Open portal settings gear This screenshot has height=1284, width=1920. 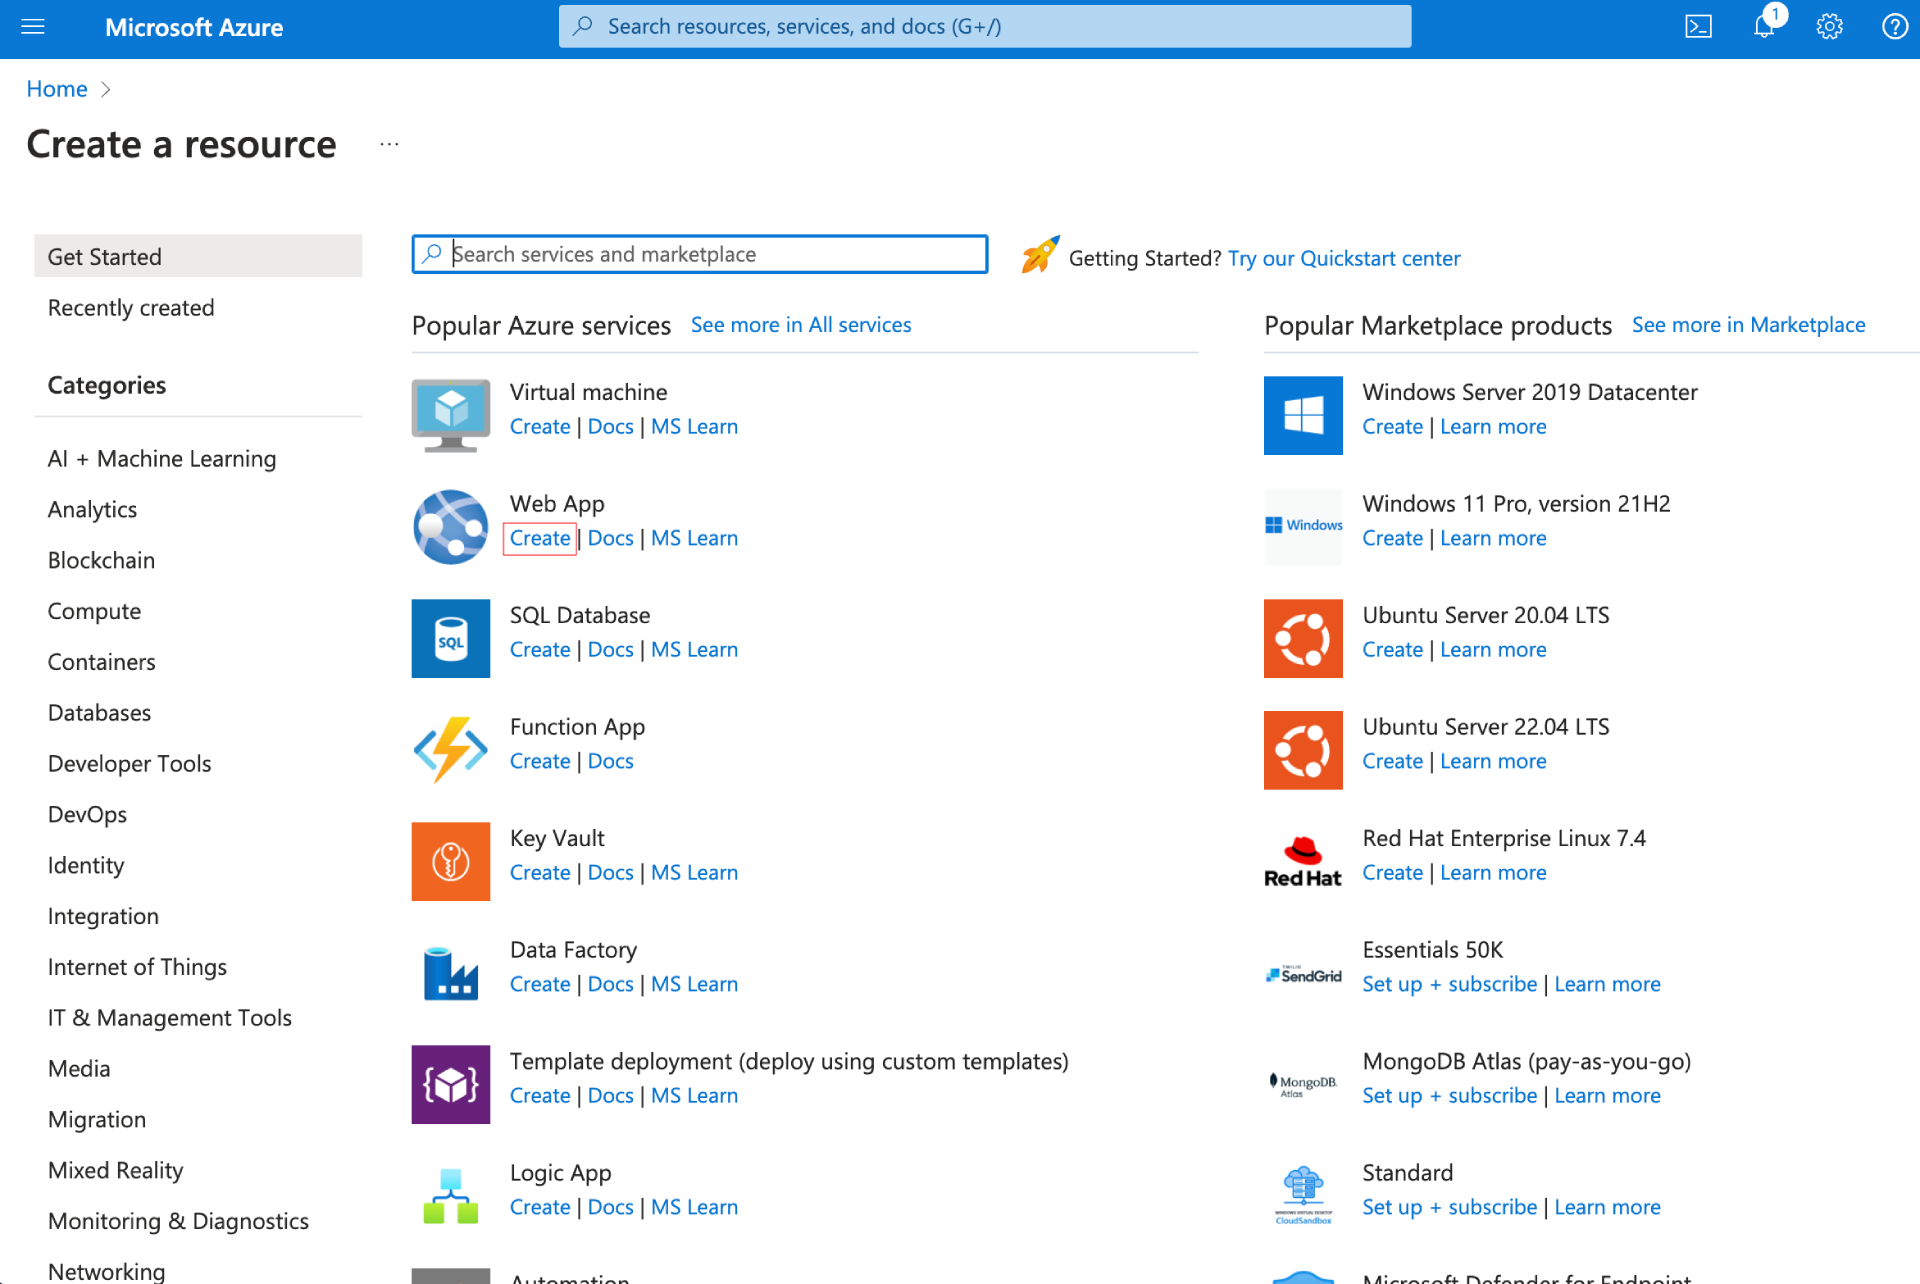coord(1829,27)
